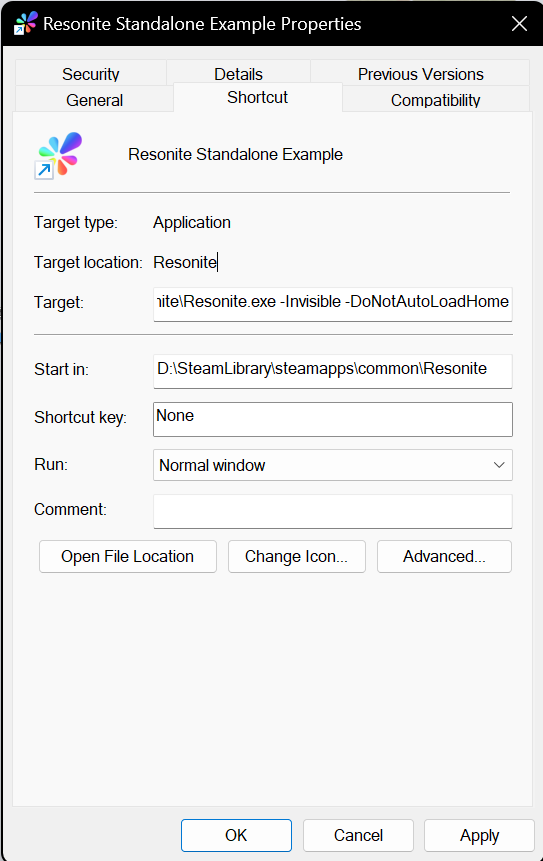Confirm with the OK button

tap(236, 835)
